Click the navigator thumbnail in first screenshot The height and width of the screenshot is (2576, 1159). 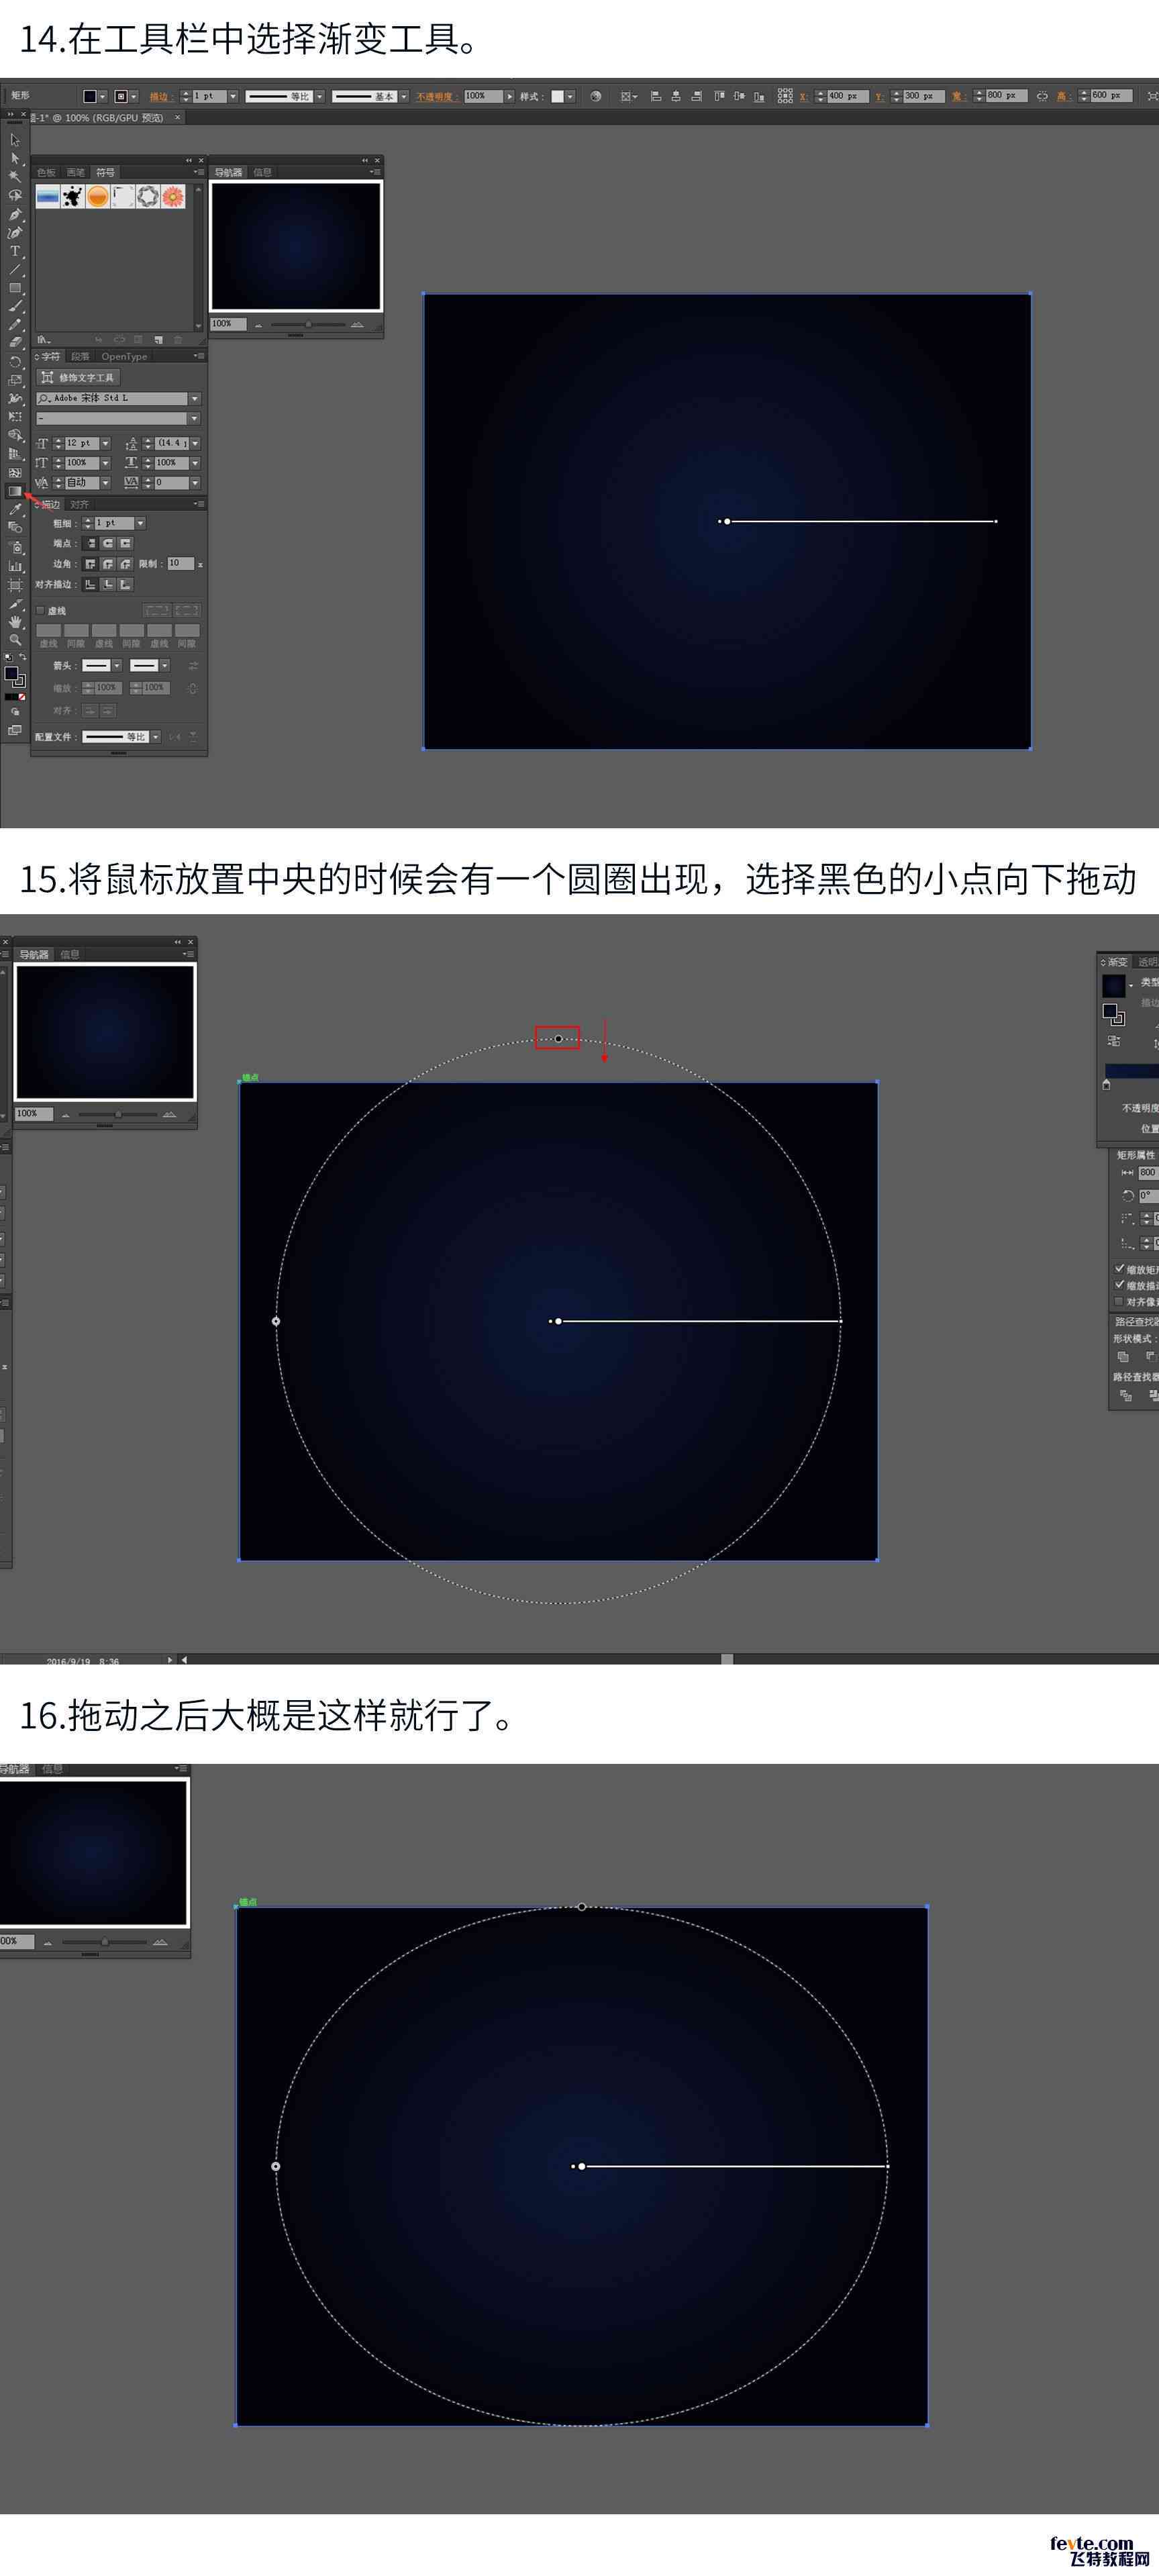click(296, 246)
